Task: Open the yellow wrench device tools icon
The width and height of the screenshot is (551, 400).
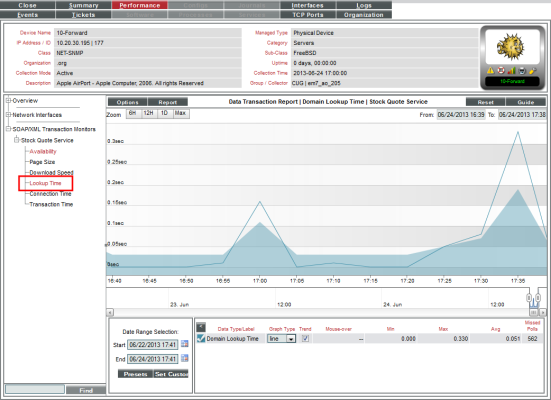Action: pyautogui.click(x=533, y=71)
